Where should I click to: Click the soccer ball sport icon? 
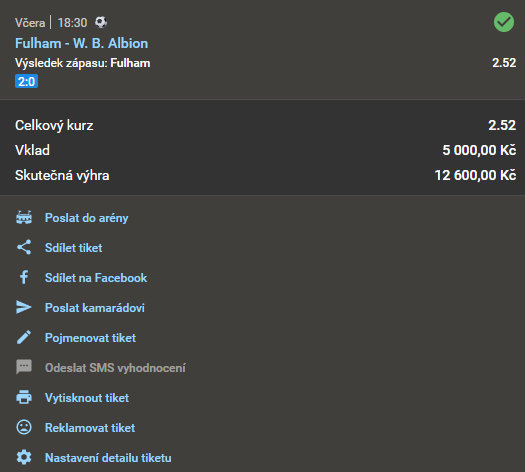101,22
